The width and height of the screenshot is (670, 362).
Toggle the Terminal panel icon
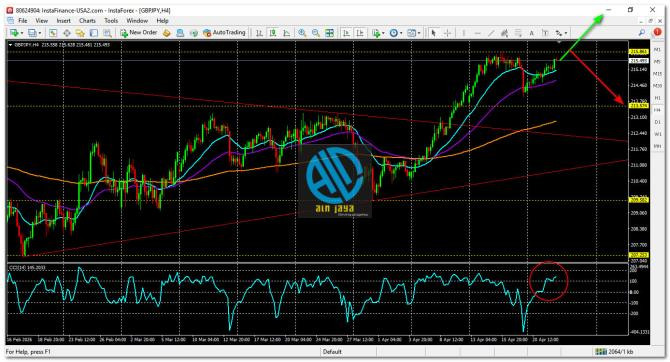tap(94, 33)
